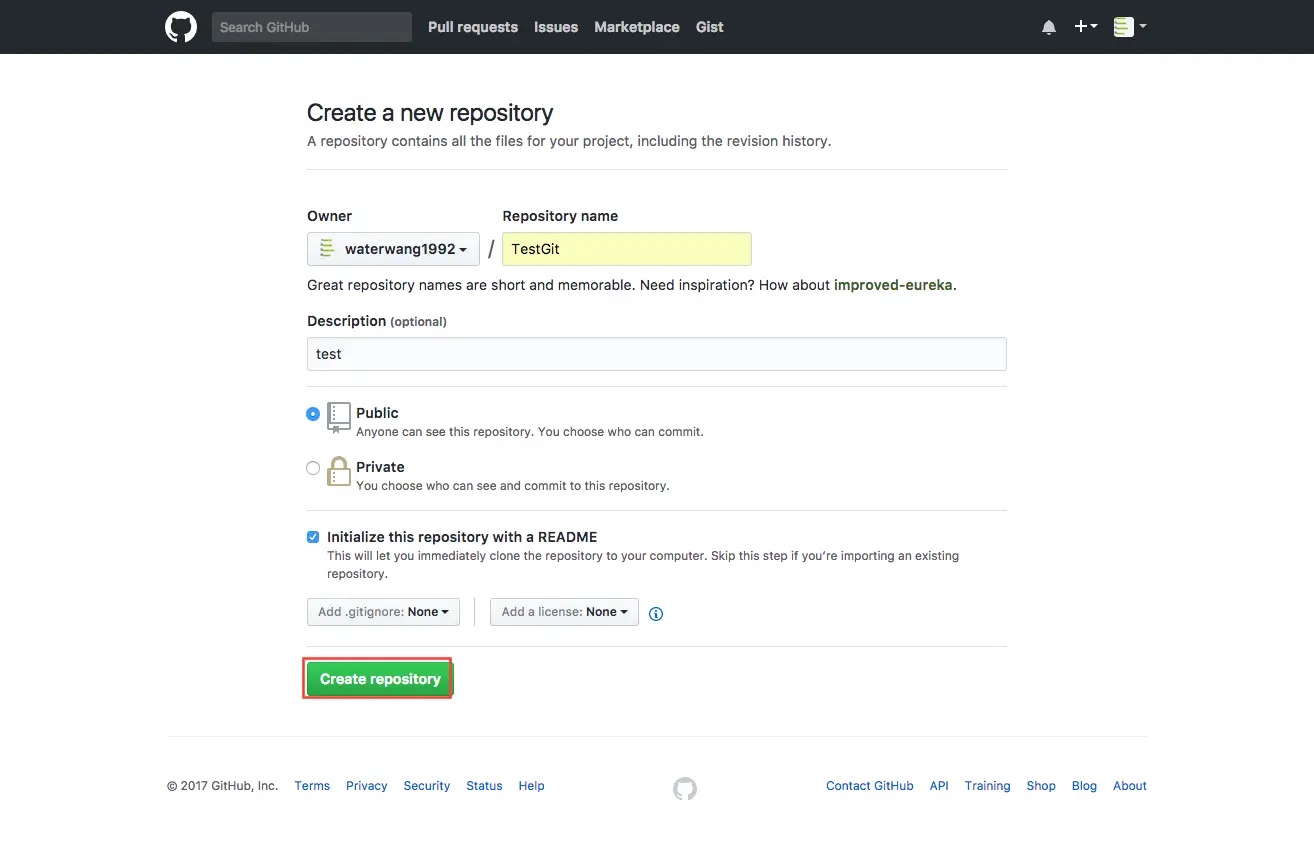The image size is (1314, 843).
Task: Click Contact GitHub in the footer
Action: tap(870, 786)
